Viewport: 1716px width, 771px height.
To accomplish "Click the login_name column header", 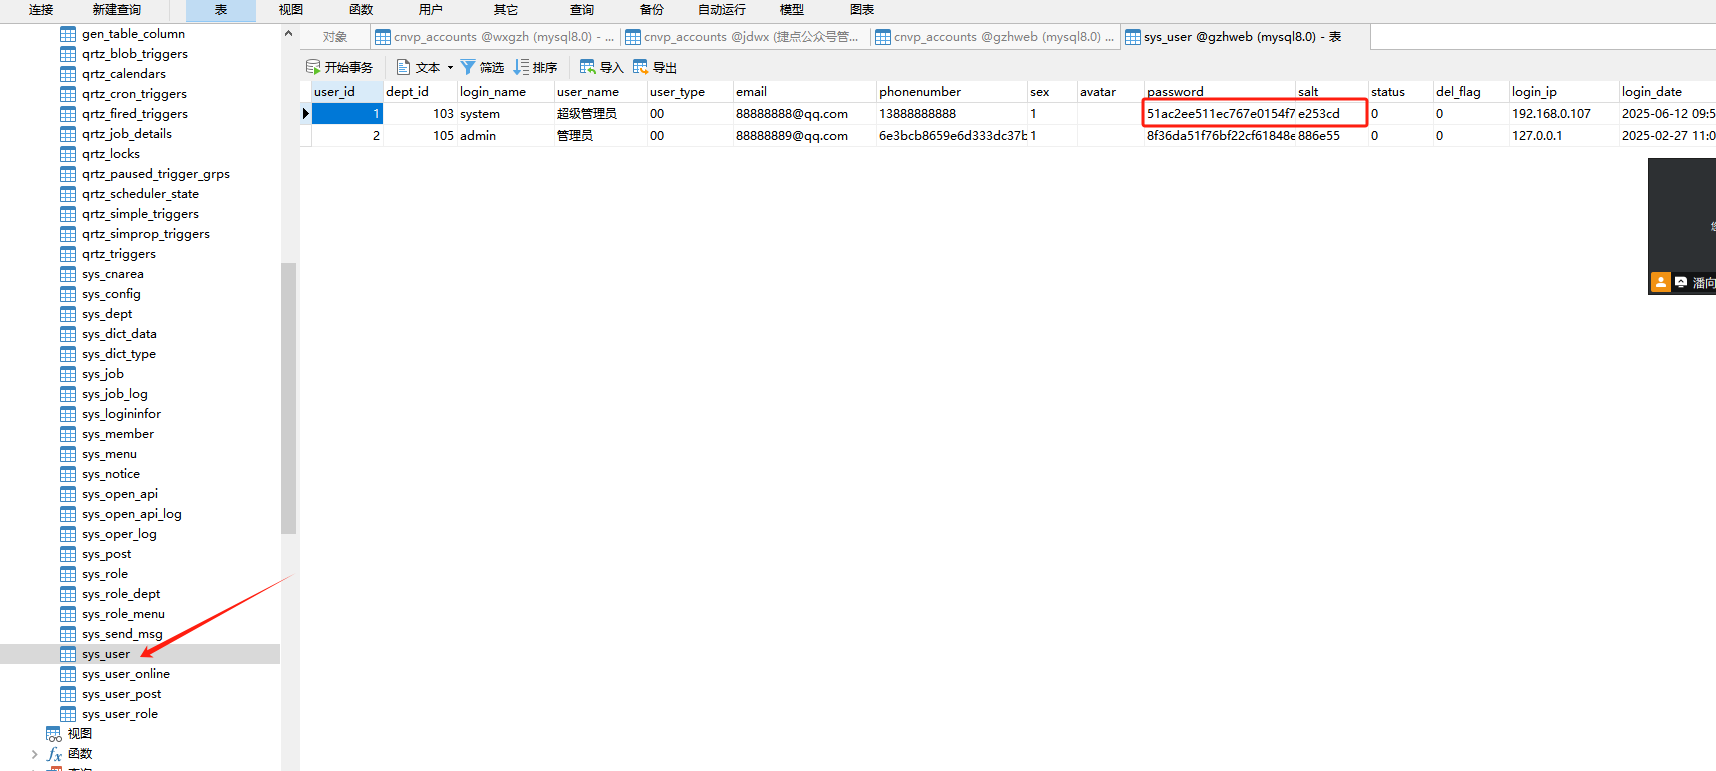I will pyautogui.click(x=493, y=92).
